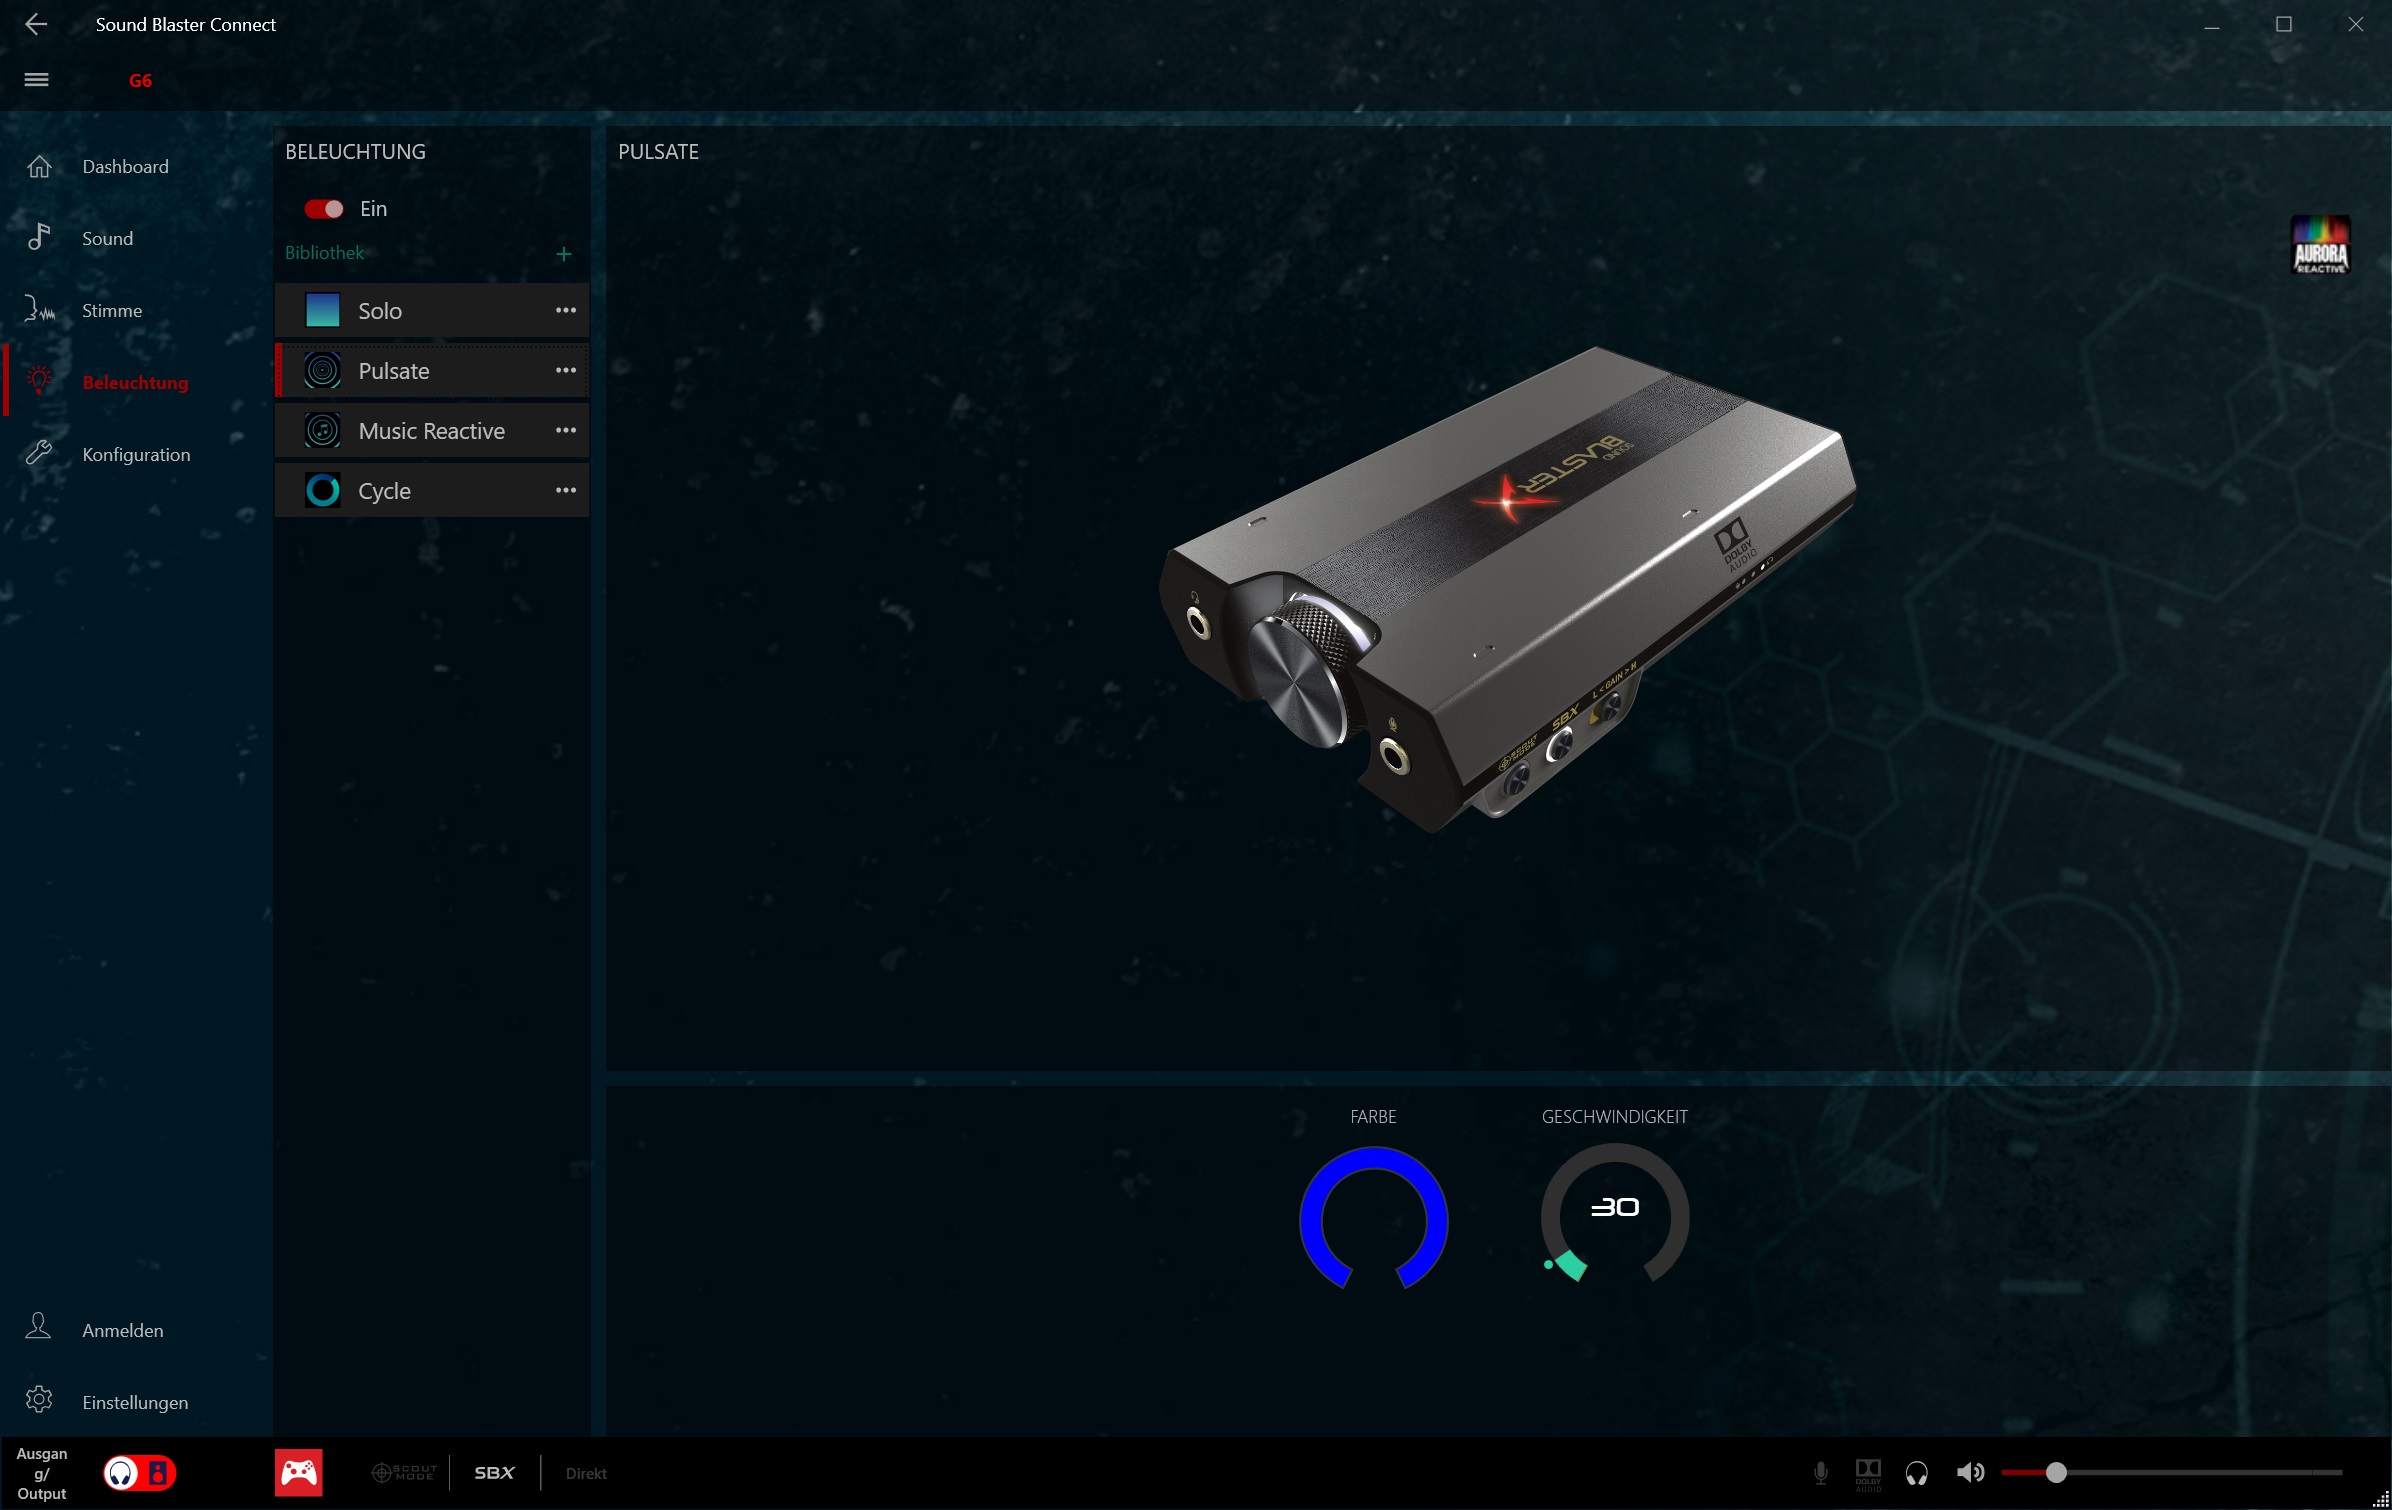
Task: Click the Dolby Audio icon
Action: 1867,1472
